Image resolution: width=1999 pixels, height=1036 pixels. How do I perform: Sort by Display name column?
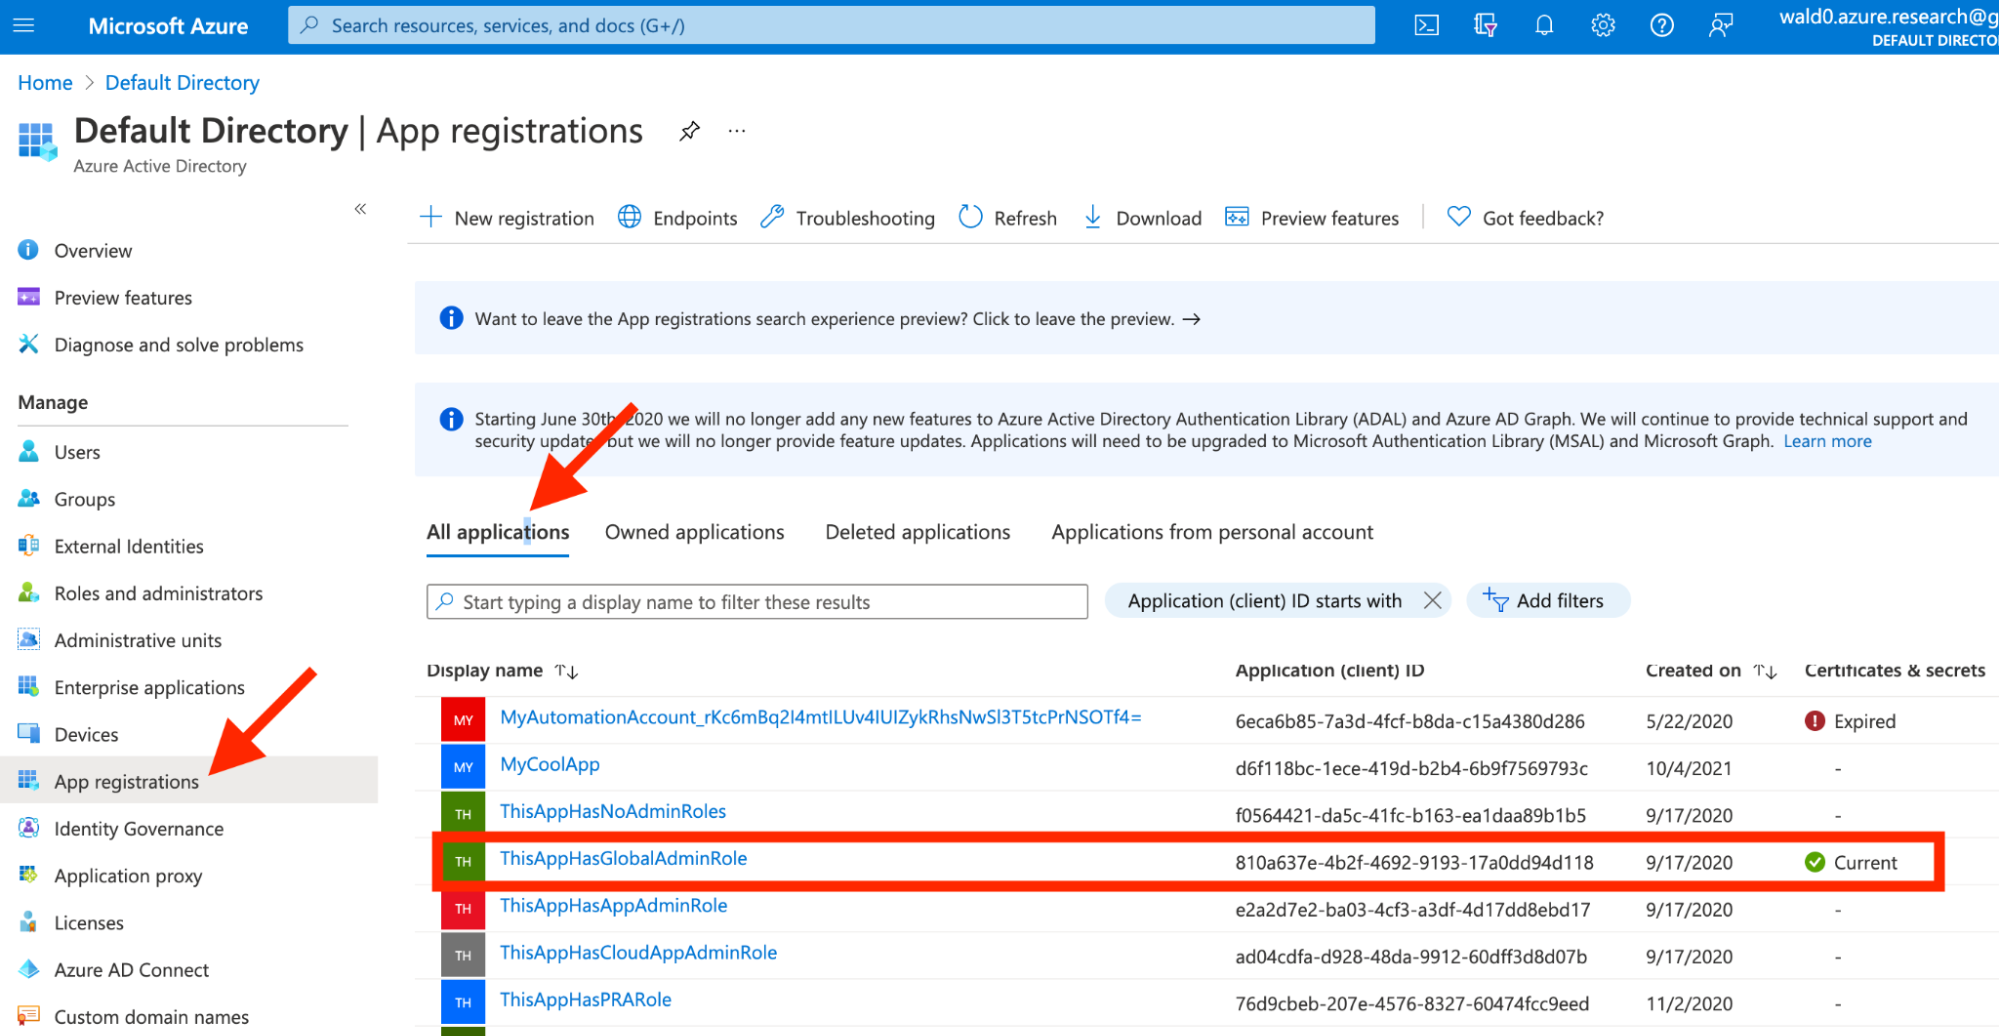[567, 671]
